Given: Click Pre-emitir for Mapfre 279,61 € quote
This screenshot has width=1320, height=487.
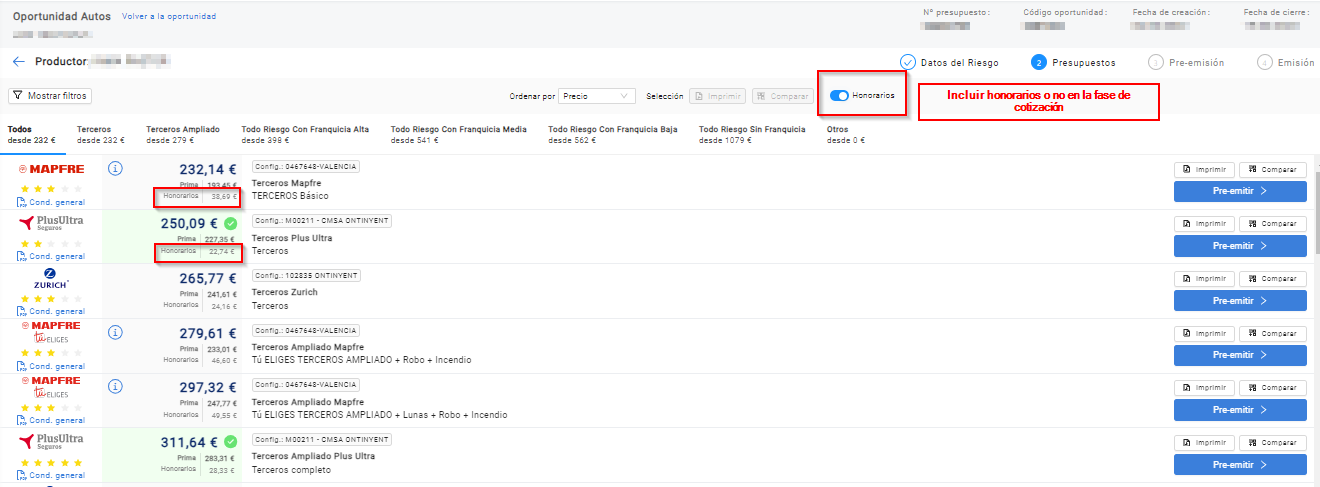Looking at the screenshot, I should tap(1240, 355).
